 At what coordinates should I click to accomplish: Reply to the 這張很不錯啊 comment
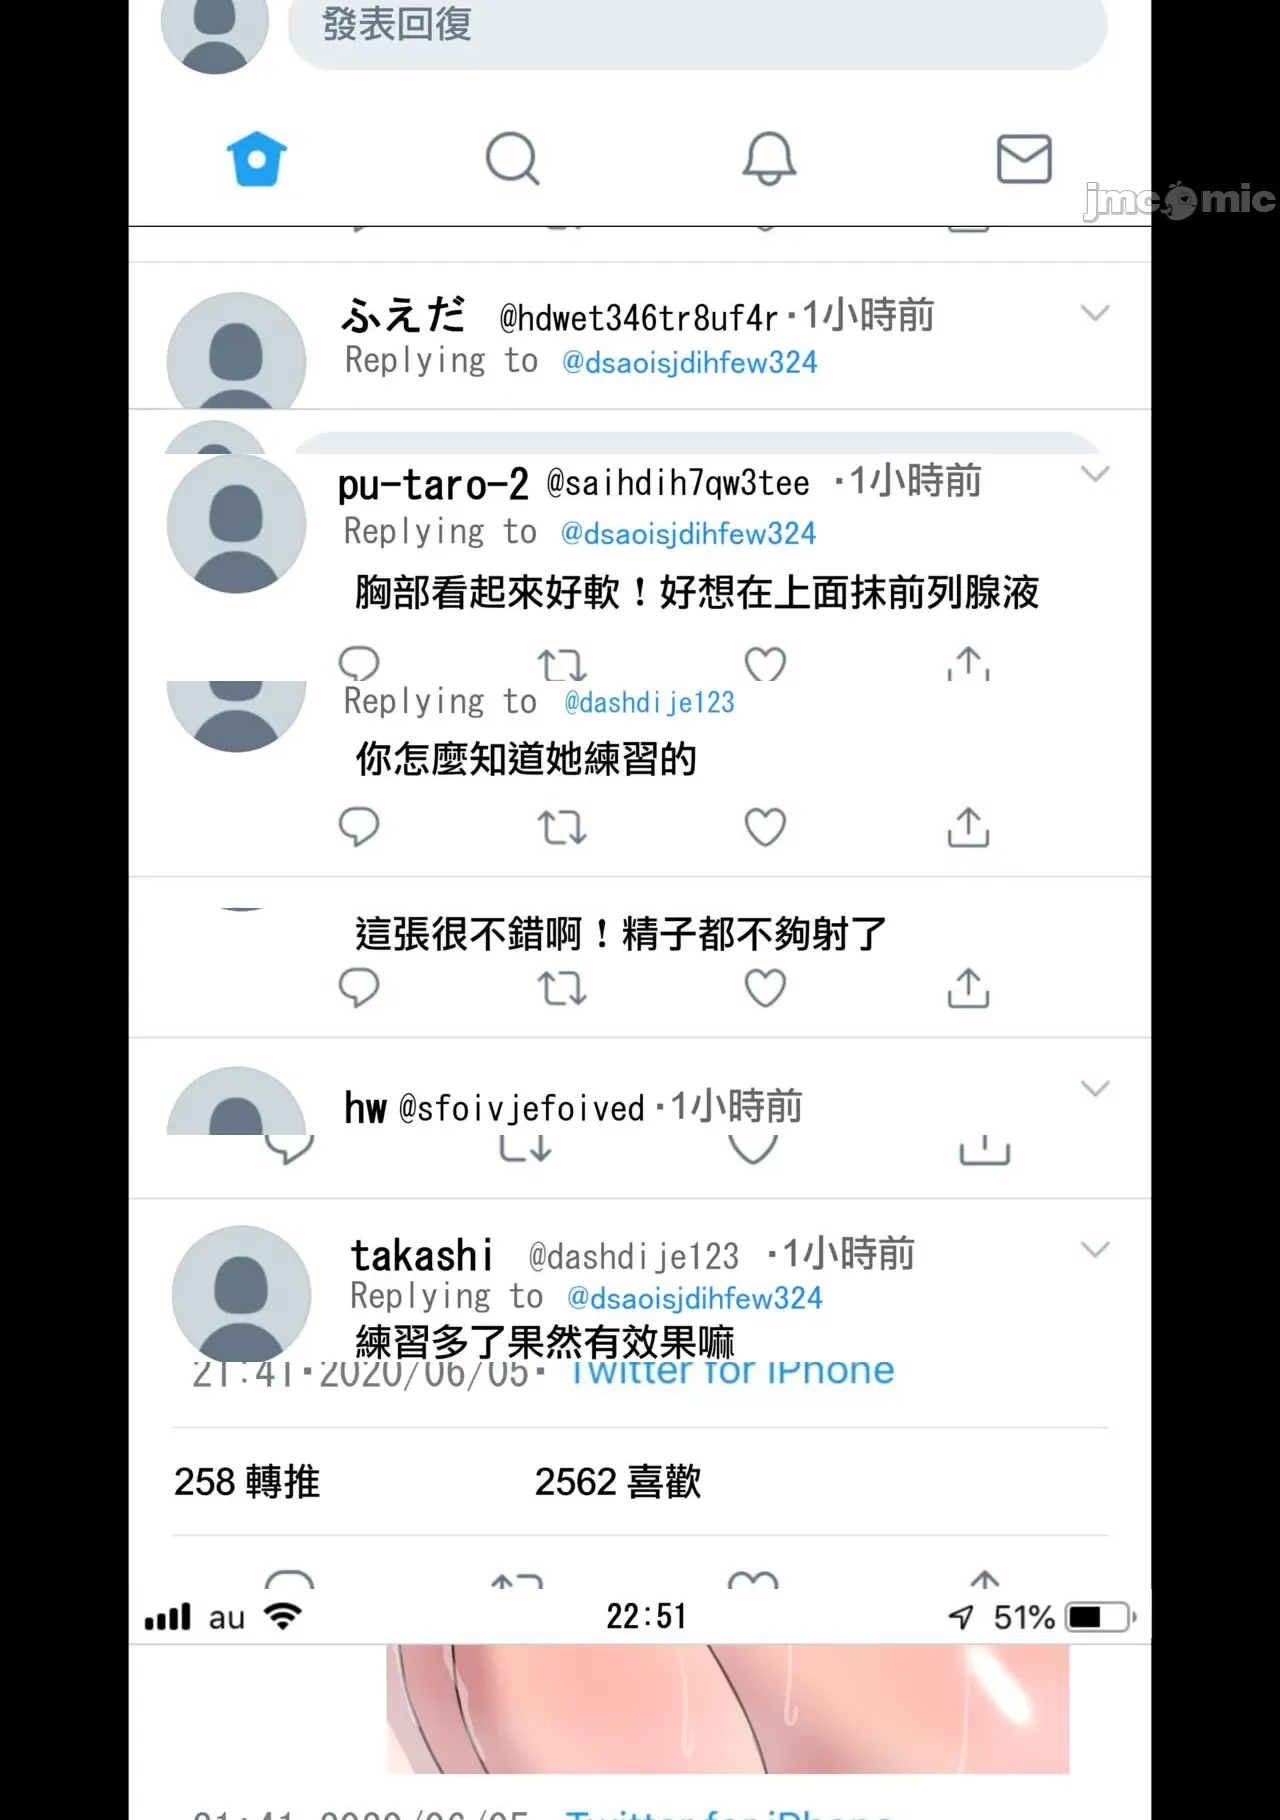(x=359, y=988)
